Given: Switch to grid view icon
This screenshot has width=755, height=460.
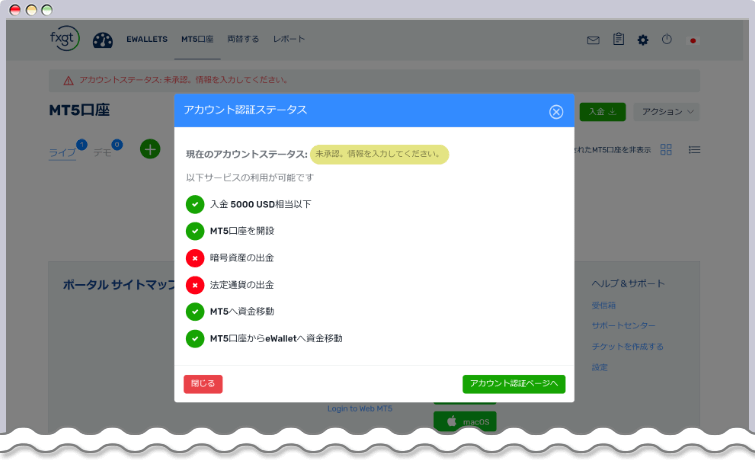Looking at the screenshot, I should 666,150.
